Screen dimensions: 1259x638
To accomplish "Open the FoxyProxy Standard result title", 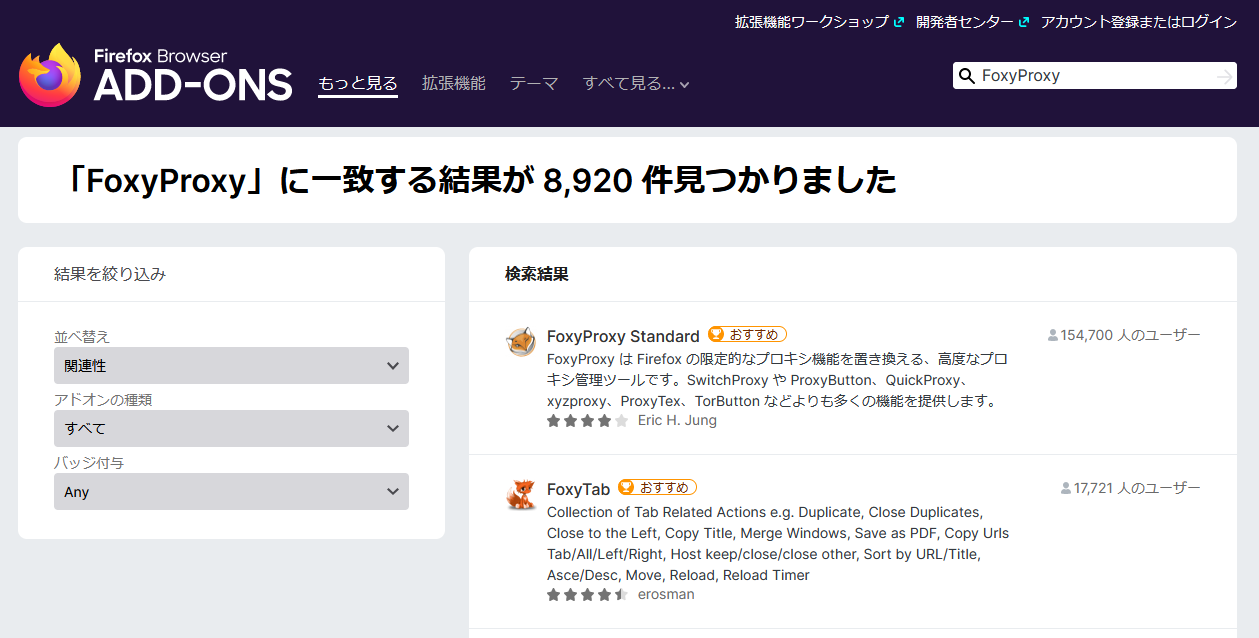I will [623, 336].
